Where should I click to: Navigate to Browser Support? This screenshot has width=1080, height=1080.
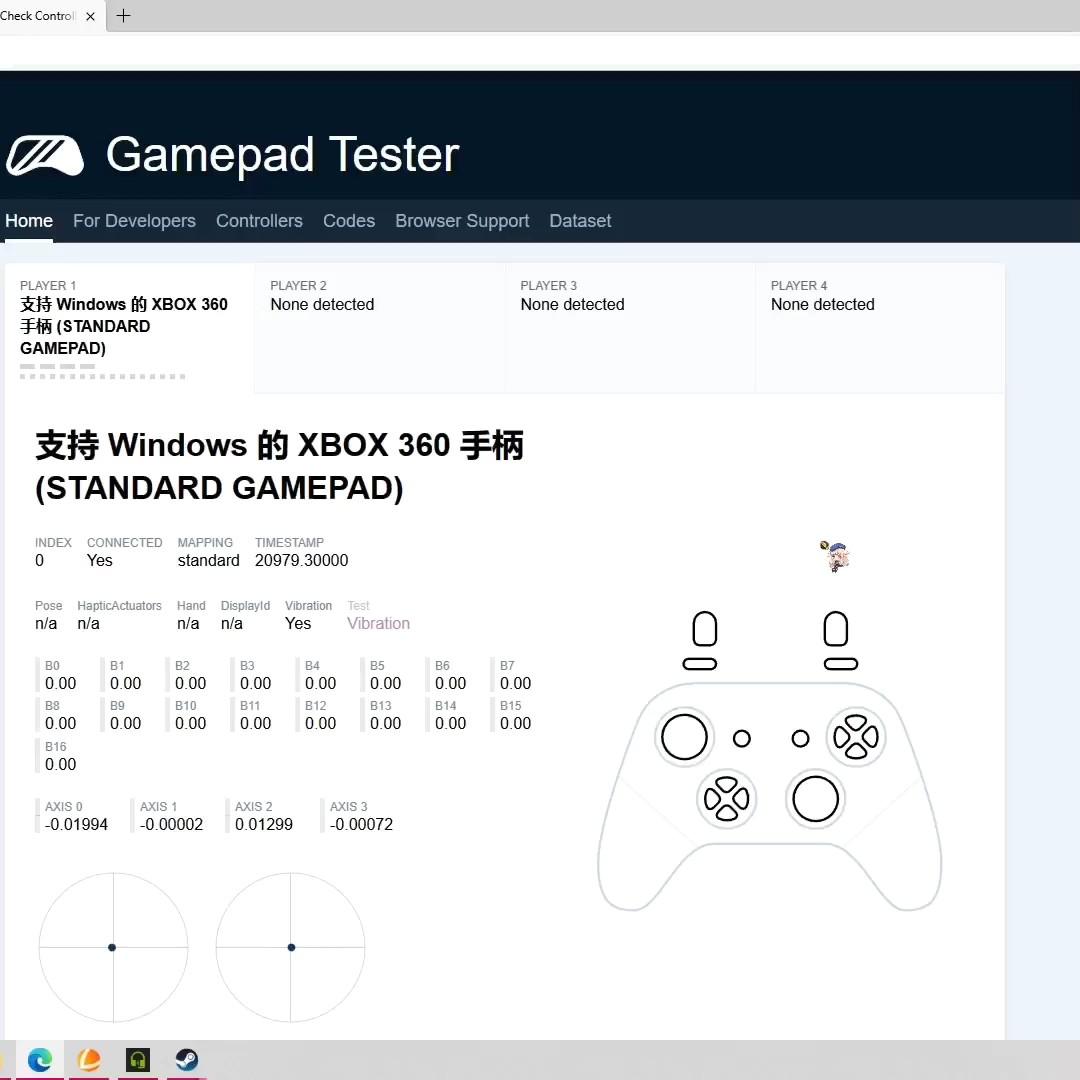[x=462, y=221]
